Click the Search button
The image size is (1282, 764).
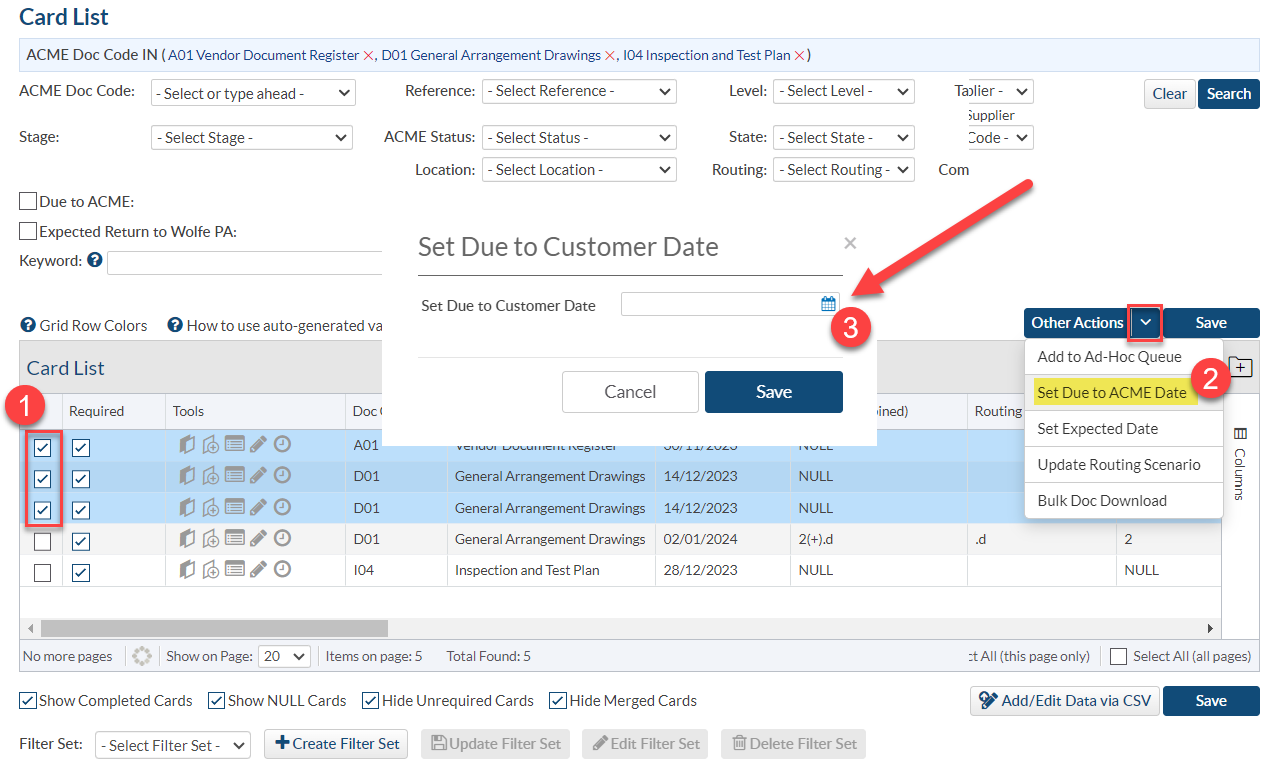(x=1229, y=93)
